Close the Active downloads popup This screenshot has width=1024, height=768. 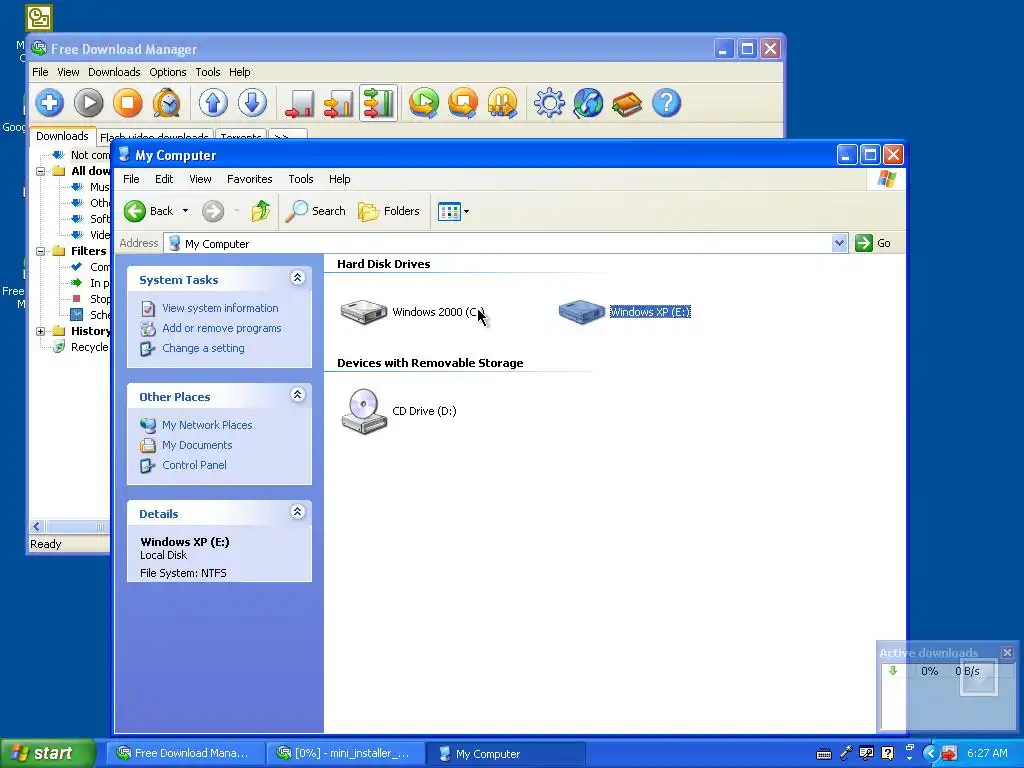(x=1008, y=652)
